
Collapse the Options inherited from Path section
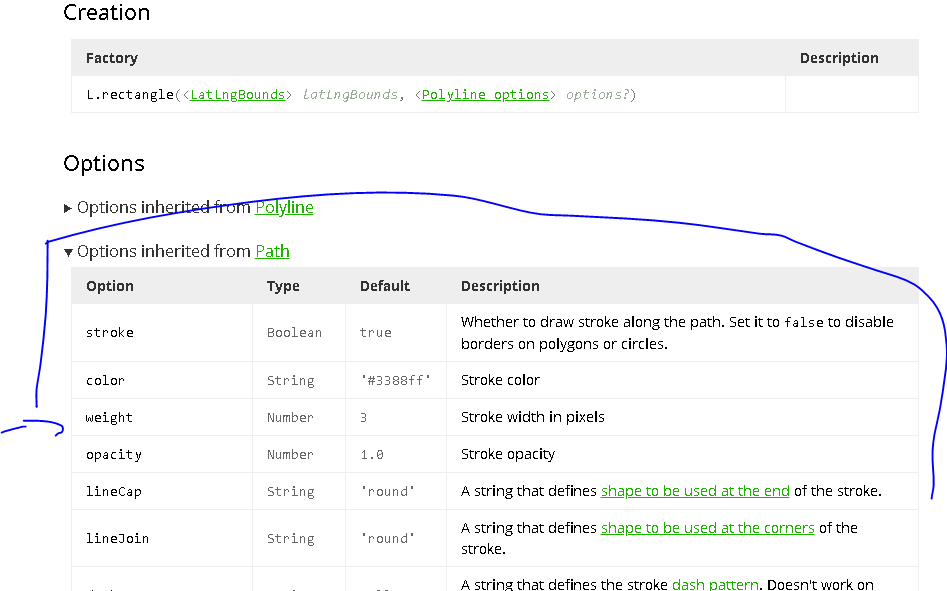[68, 251]
